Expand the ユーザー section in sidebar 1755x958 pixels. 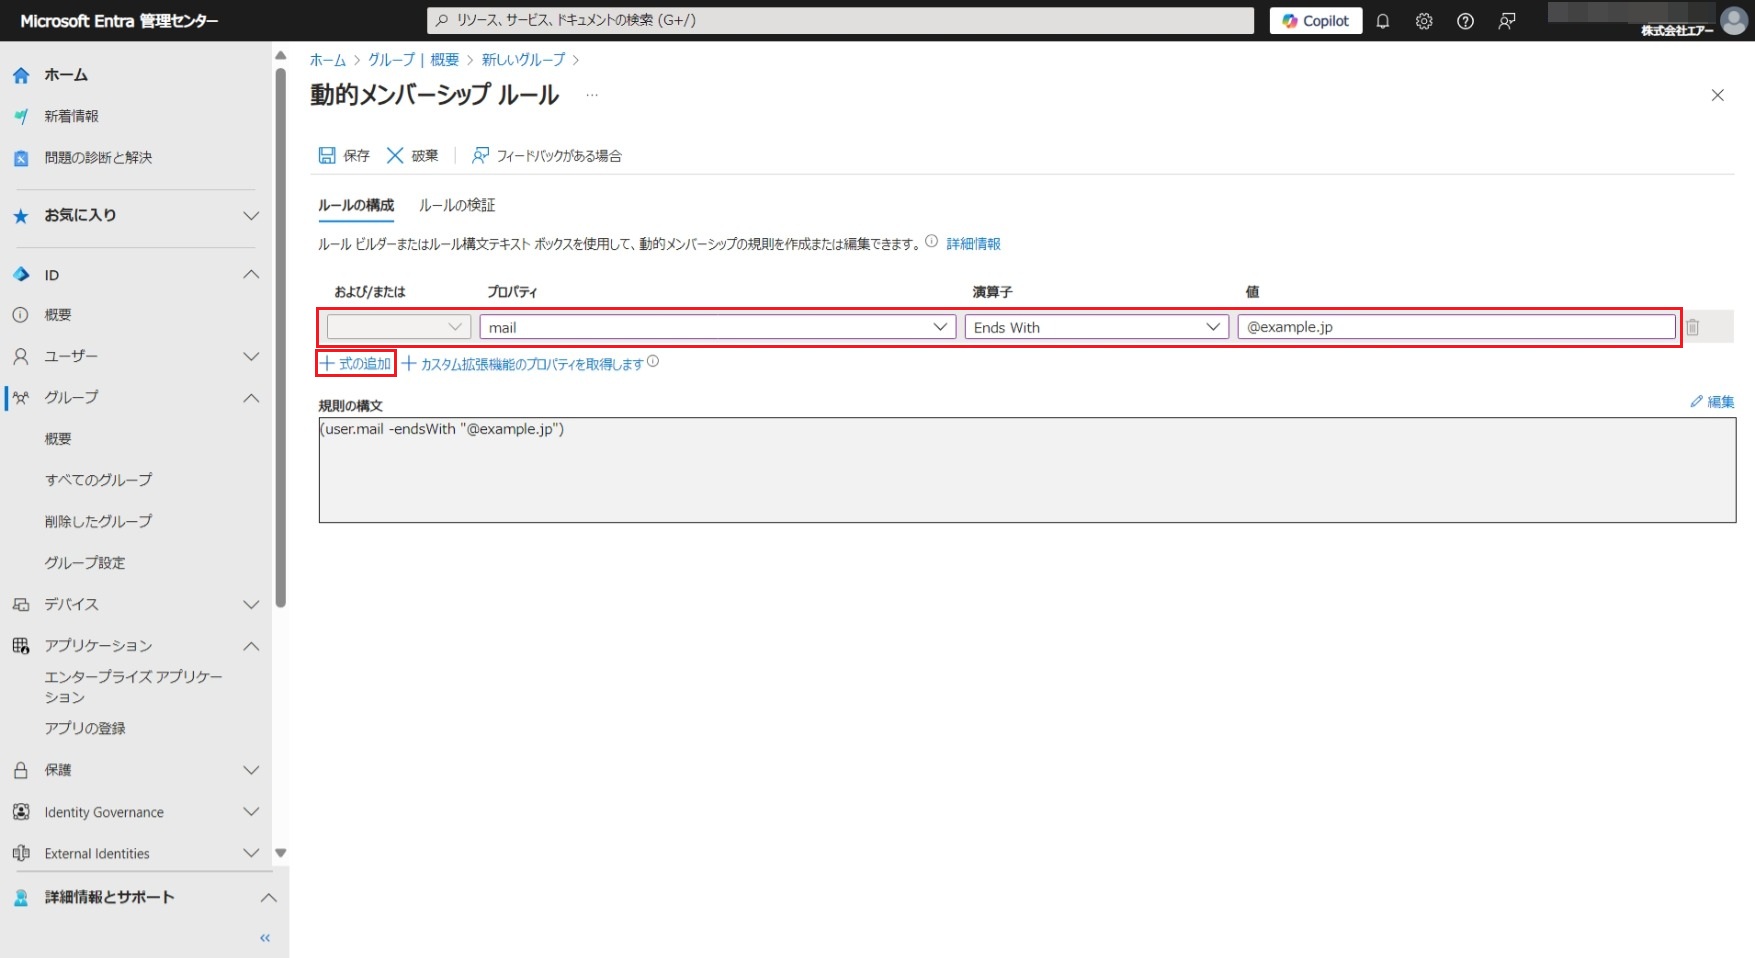point(251,357)
